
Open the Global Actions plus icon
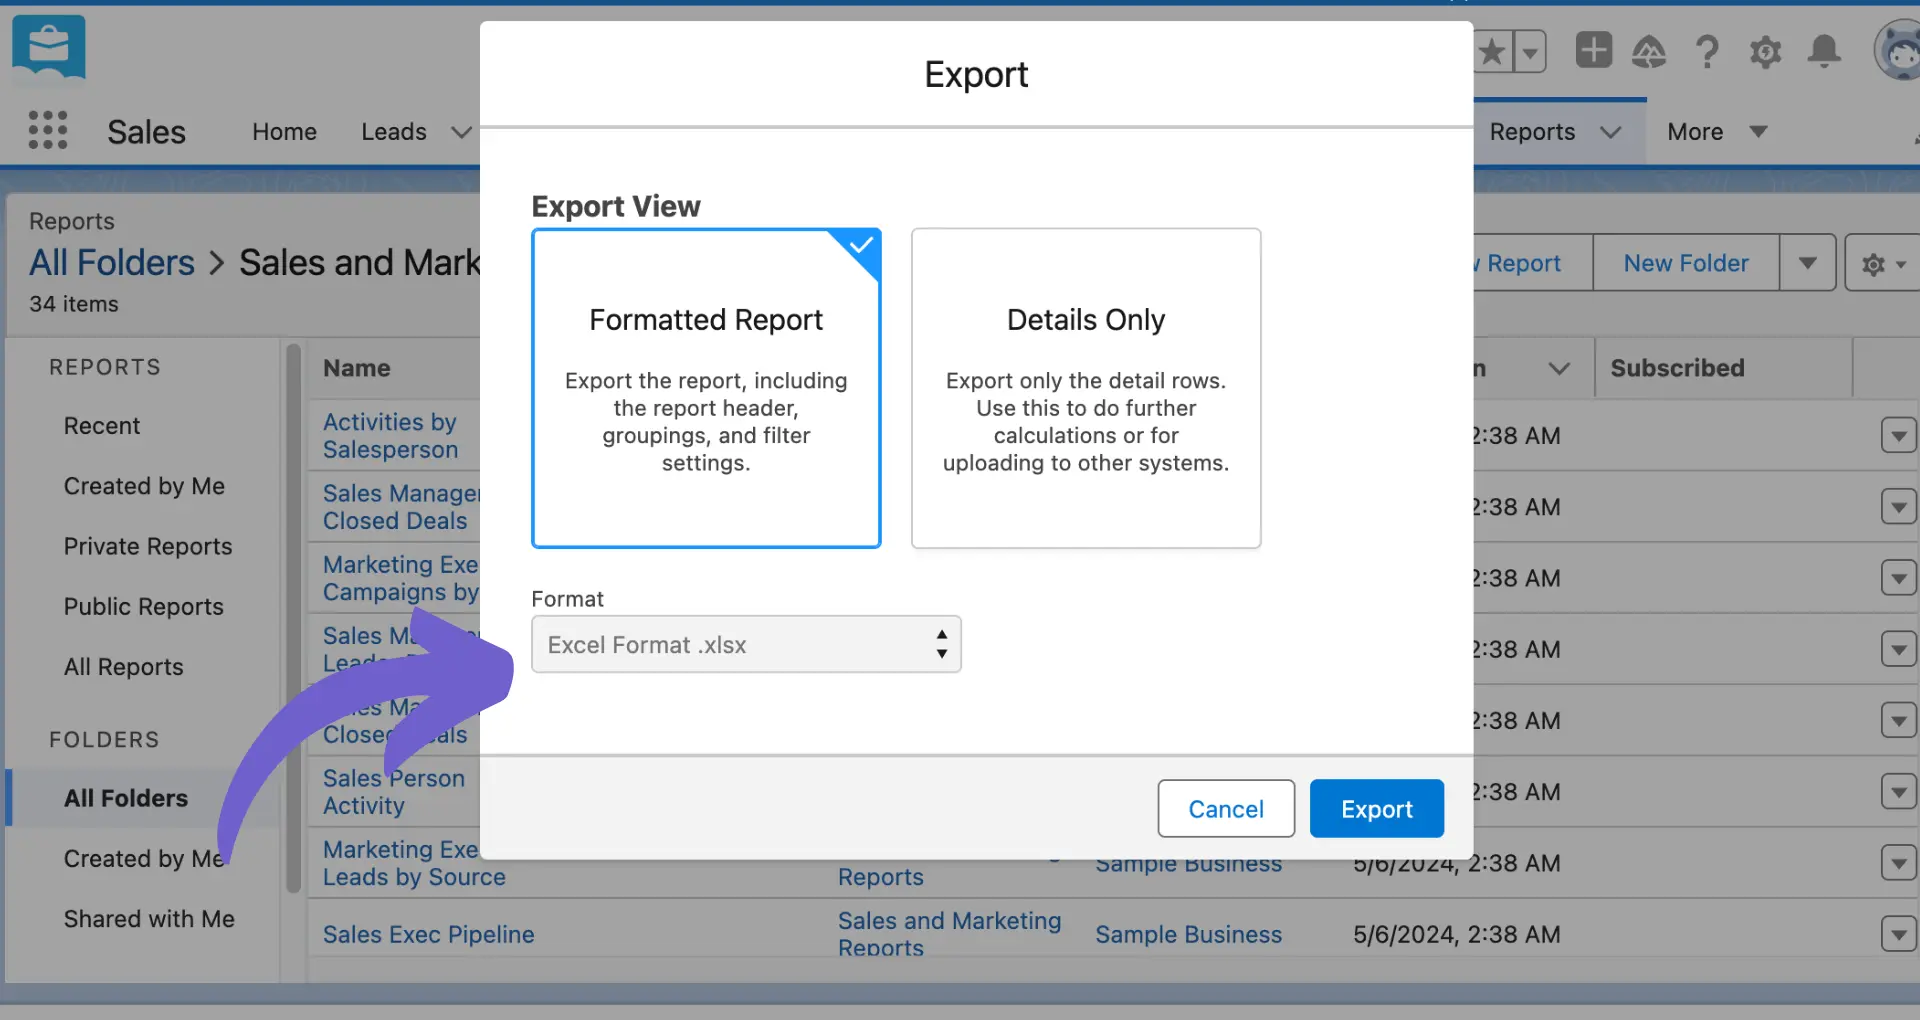[x=1593, y=50]
